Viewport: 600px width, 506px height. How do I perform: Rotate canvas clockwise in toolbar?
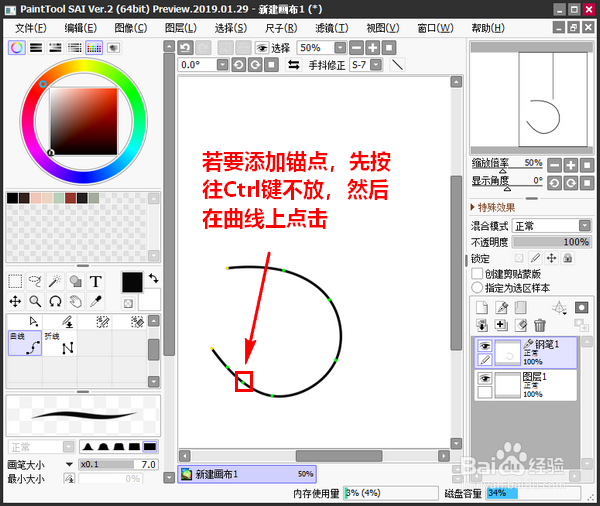pyautogui.click(x=255, y=65)
